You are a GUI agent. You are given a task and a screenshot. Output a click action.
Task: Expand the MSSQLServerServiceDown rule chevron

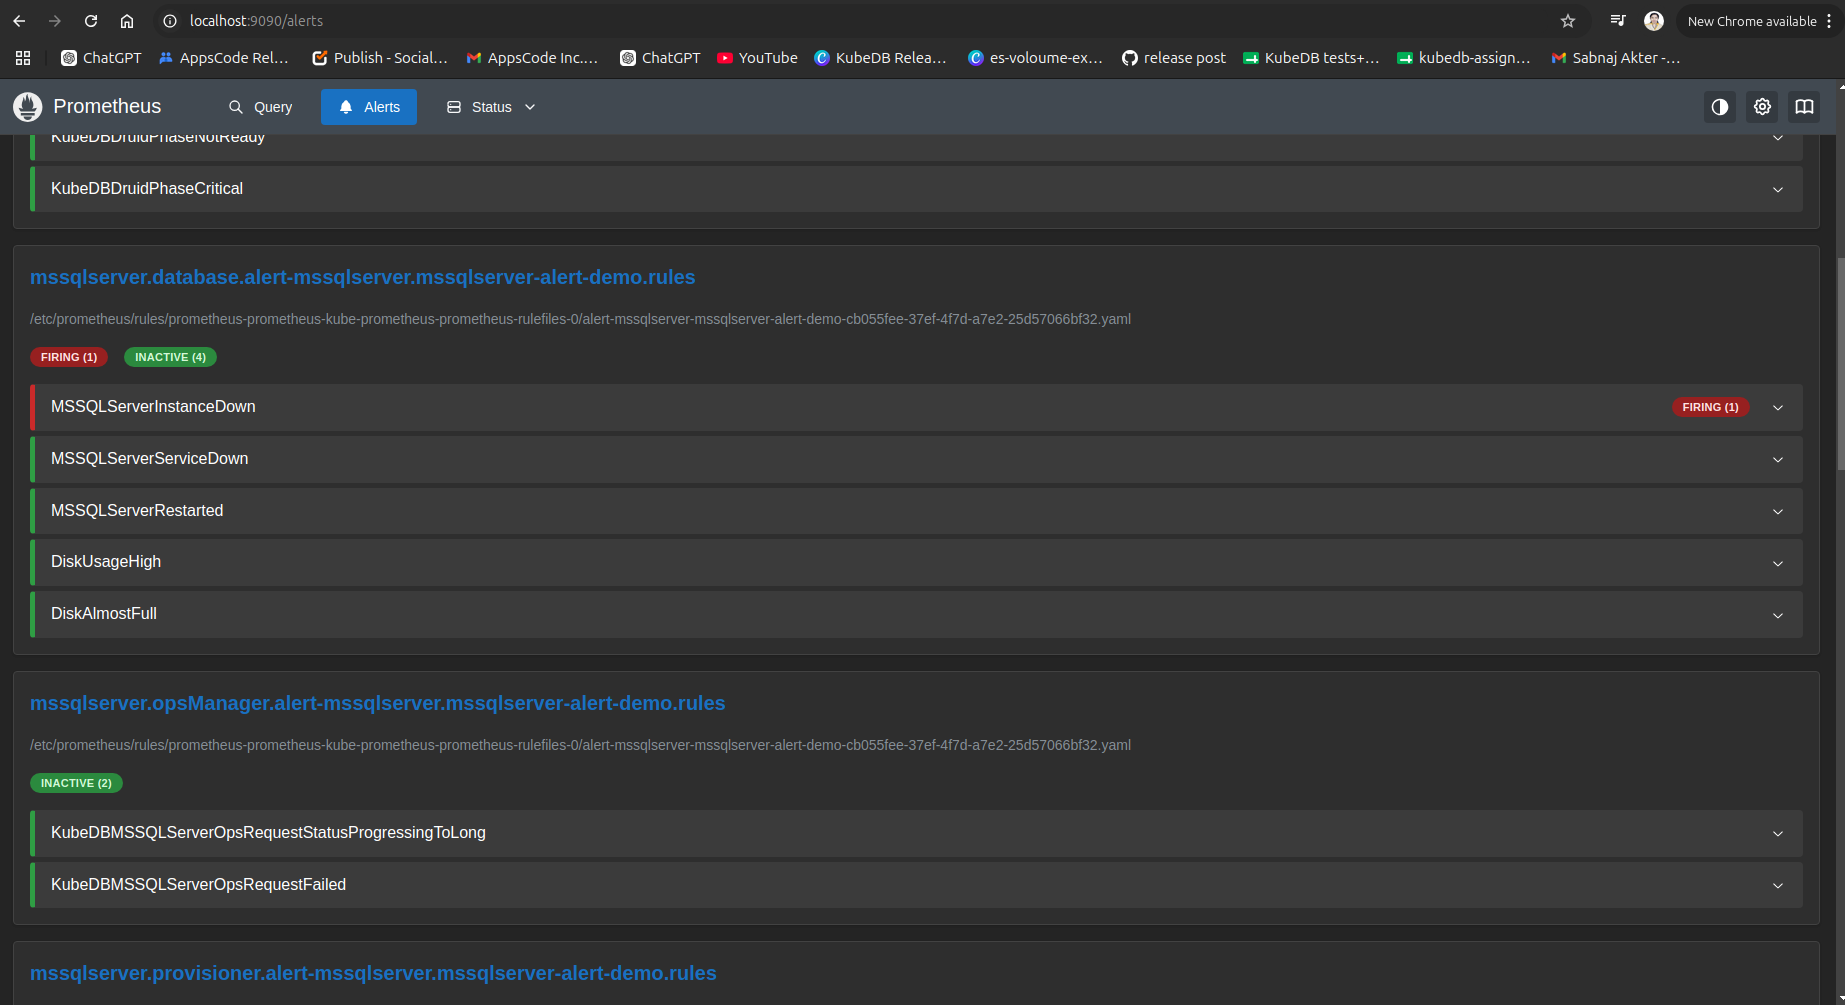point(1778,460)
